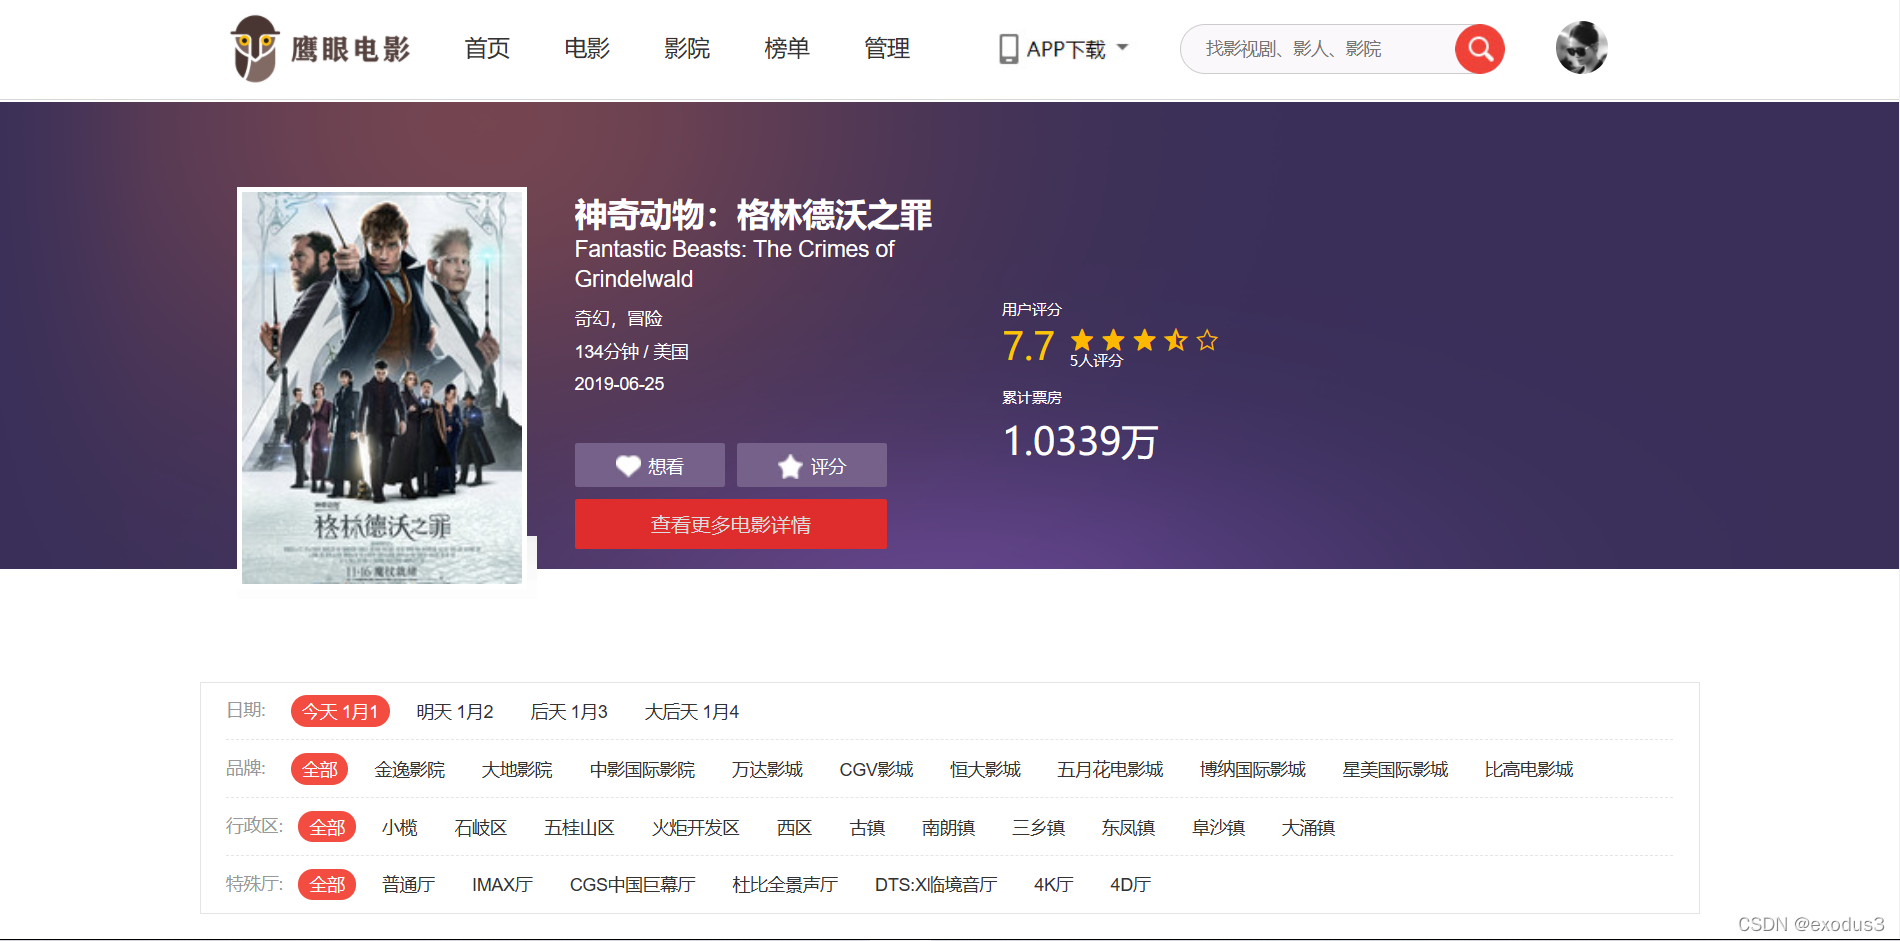Focus the 找影视剧、影人、影院 search box
The height and width of the screenshot is (941, 1900).
coord(1318,49)
